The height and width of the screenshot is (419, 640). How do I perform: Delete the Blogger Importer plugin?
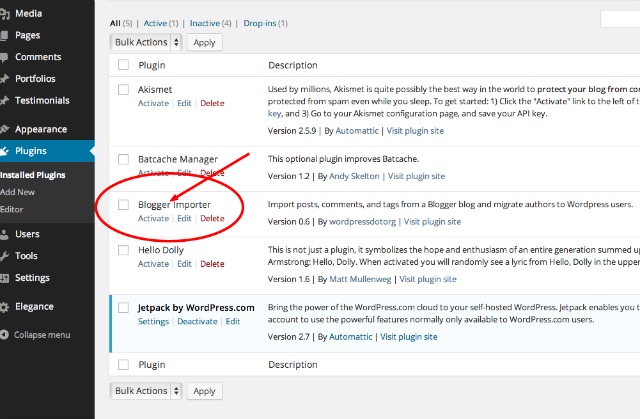[x=212, y=218]
